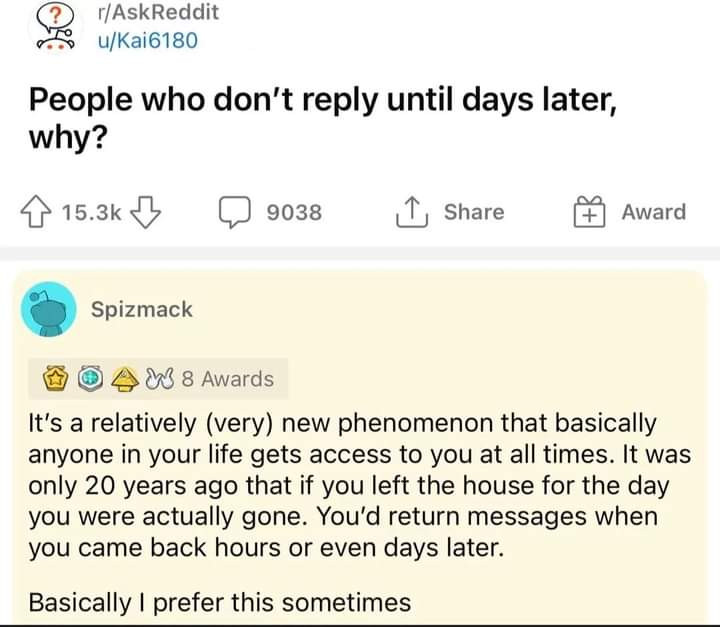The image size is (720, 627).
Task: Click the gift box Award icon
Action: 589,211
